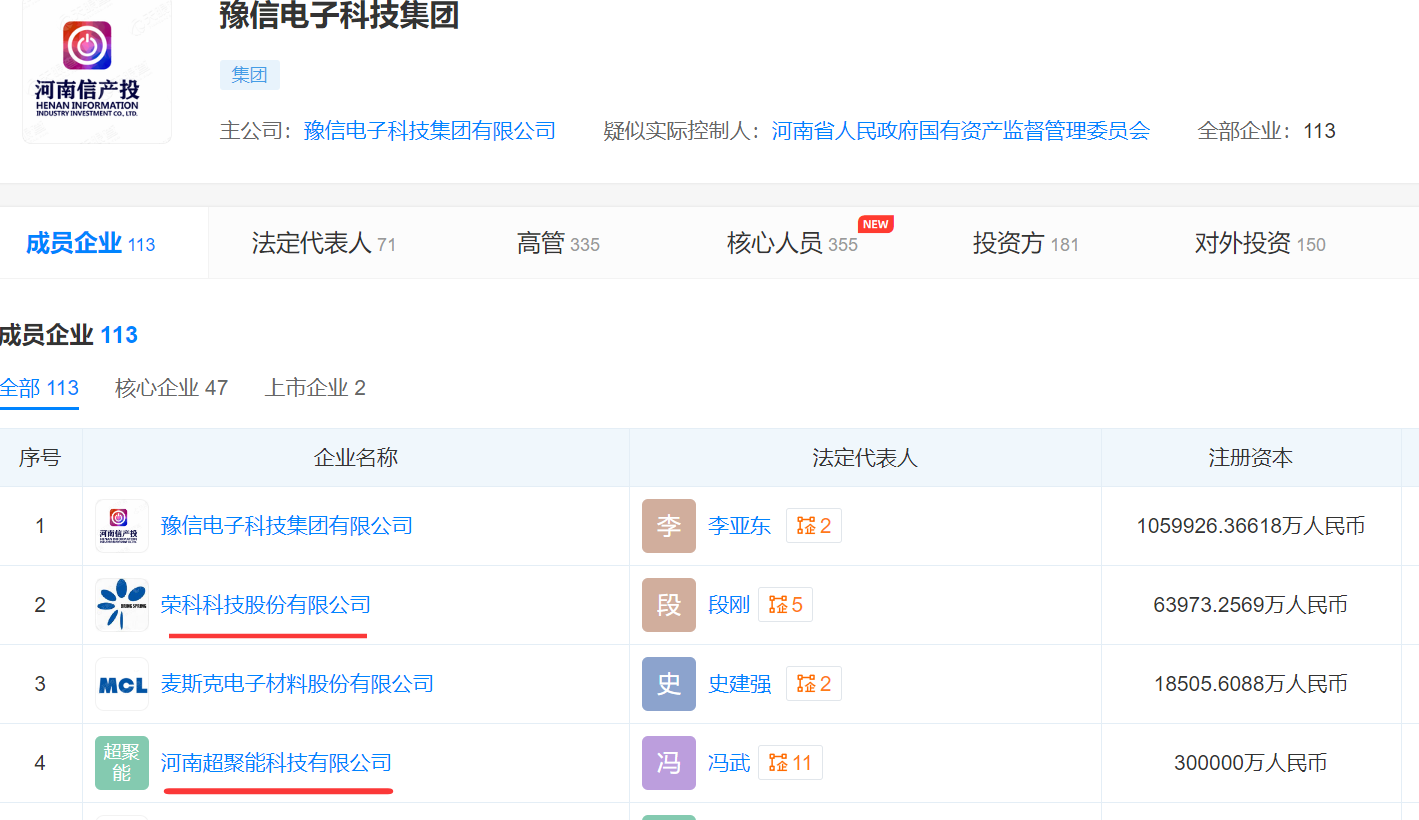Click the 超聚能 green logo icon
The image size is (1419, 820).
point(122,763)
